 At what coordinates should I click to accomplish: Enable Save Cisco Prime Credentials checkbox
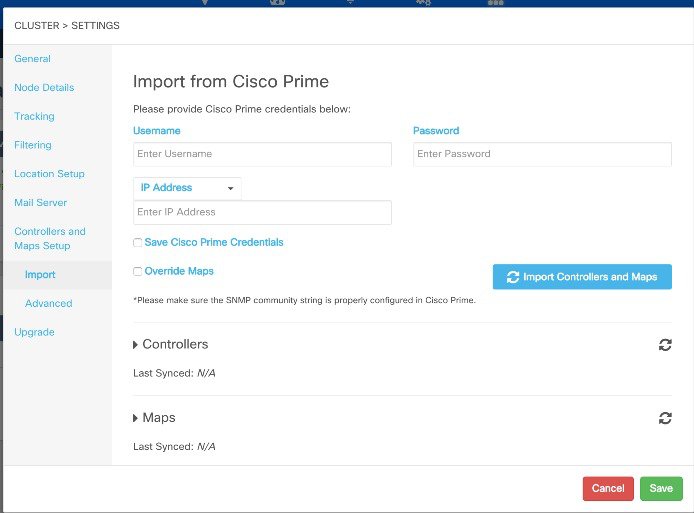pyautogui.click(x=138, y=243)
